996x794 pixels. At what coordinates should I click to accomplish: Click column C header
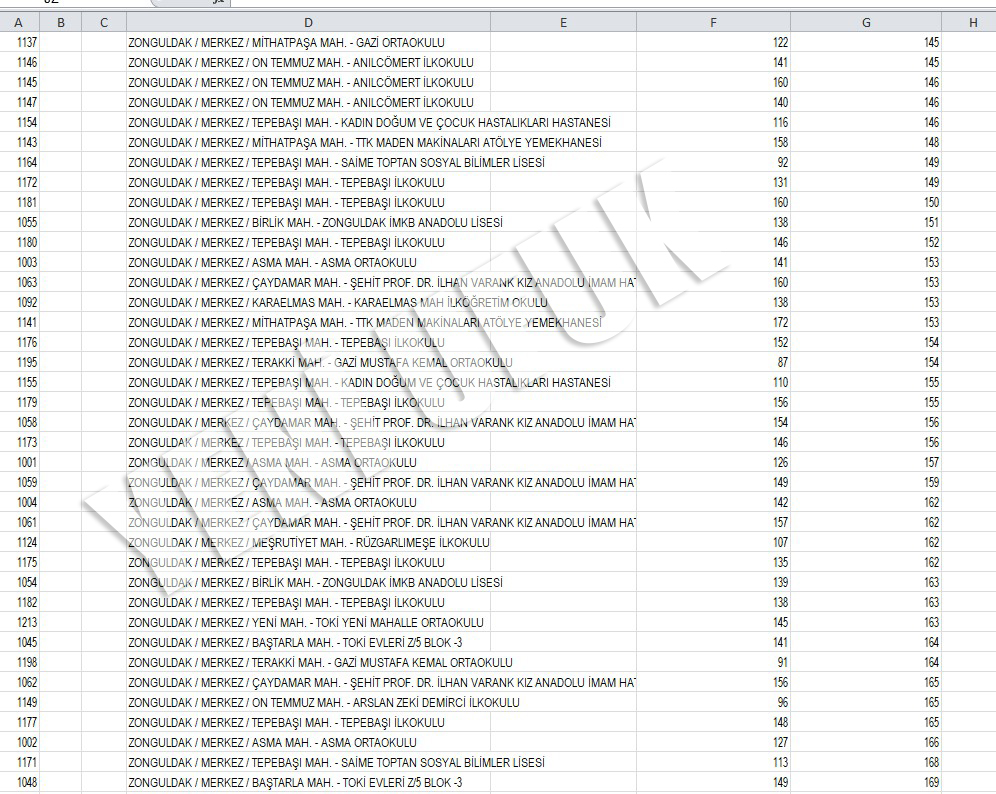click(105, 22)
